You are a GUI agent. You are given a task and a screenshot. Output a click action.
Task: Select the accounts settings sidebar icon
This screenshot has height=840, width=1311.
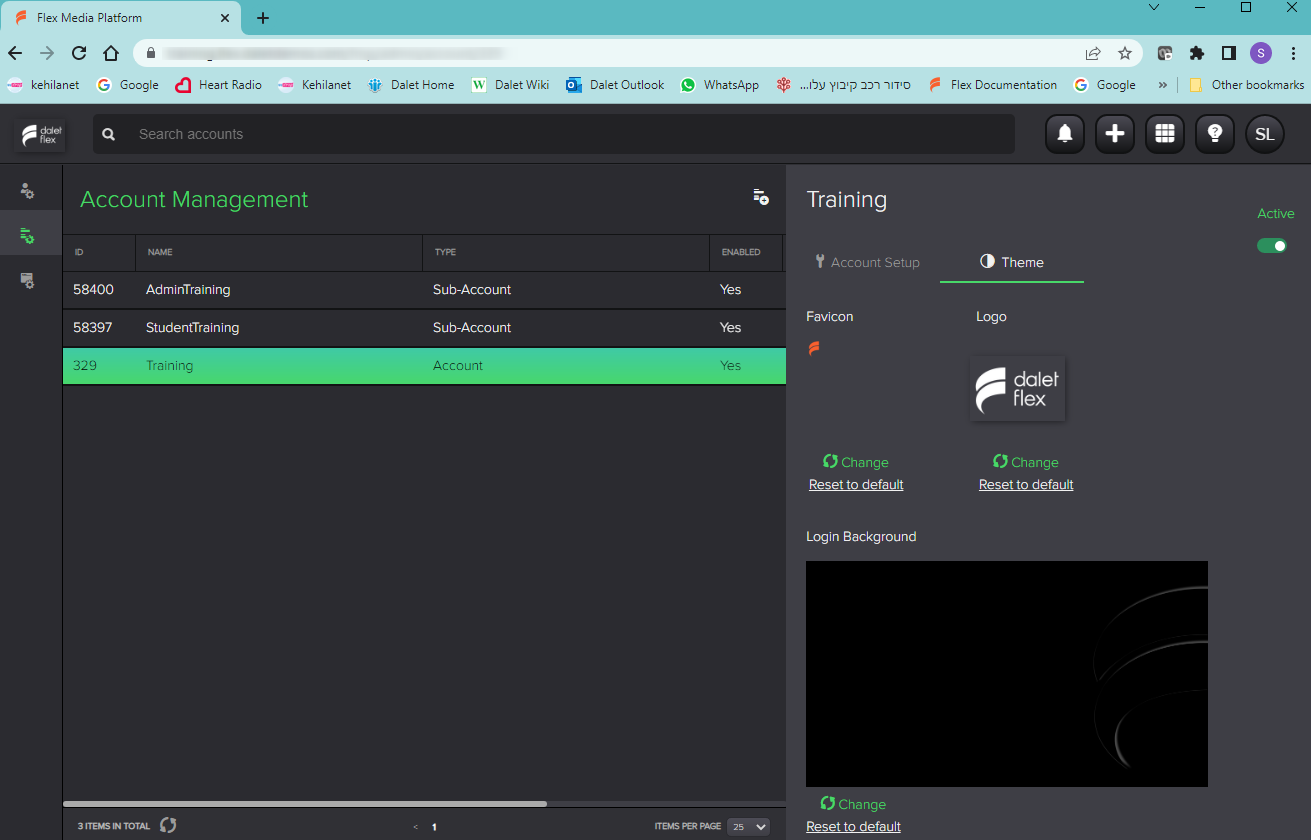(28, 236)
